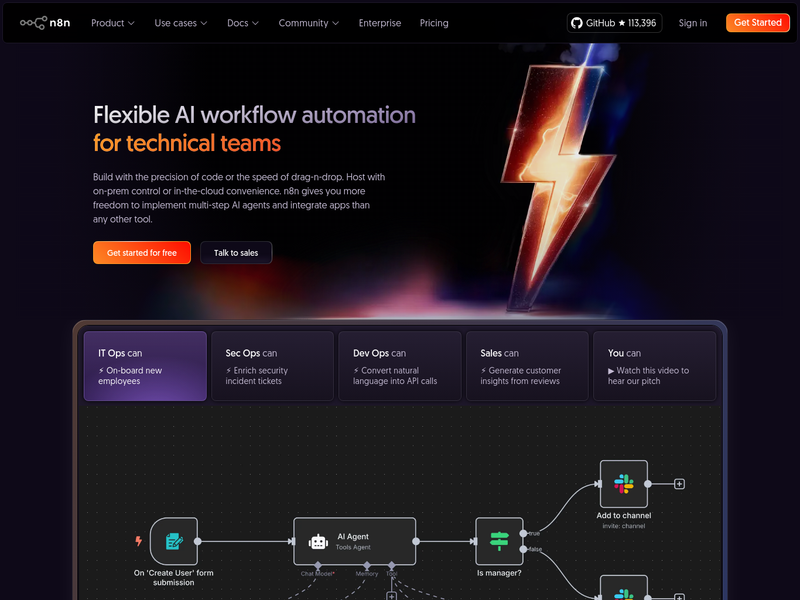Click the lightning trigger icon beside form node

[138, 541]
